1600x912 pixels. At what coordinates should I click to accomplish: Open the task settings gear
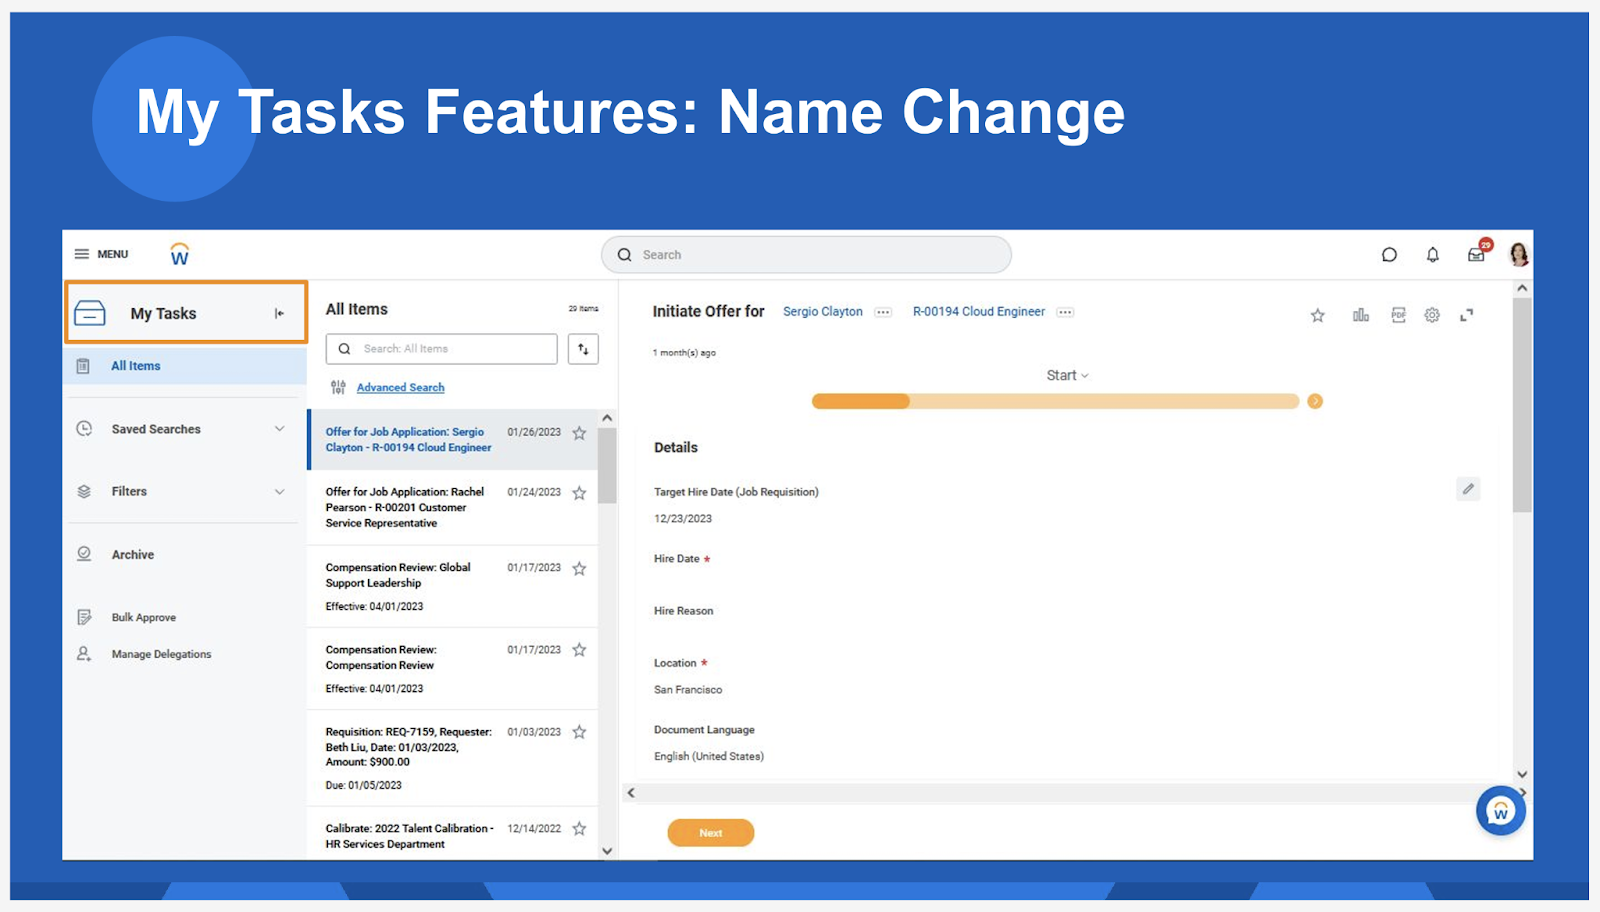point(1432,315)
